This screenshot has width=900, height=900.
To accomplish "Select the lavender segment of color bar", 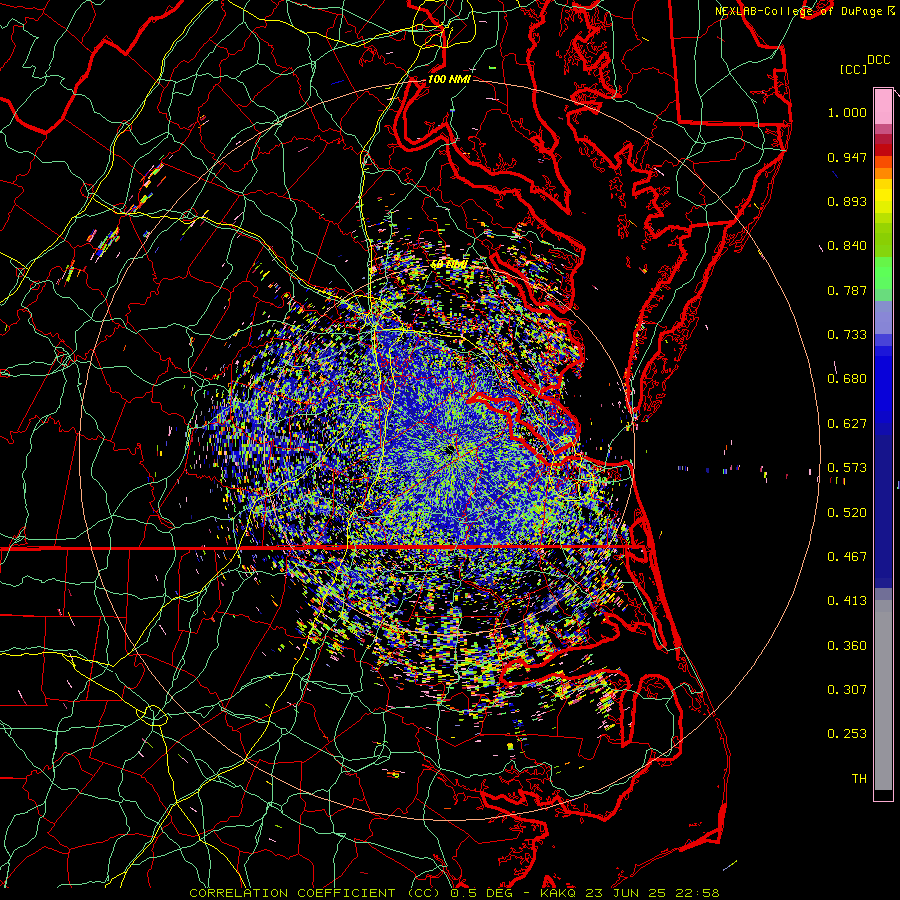I will pyautogui.click(x=883, y=317).
